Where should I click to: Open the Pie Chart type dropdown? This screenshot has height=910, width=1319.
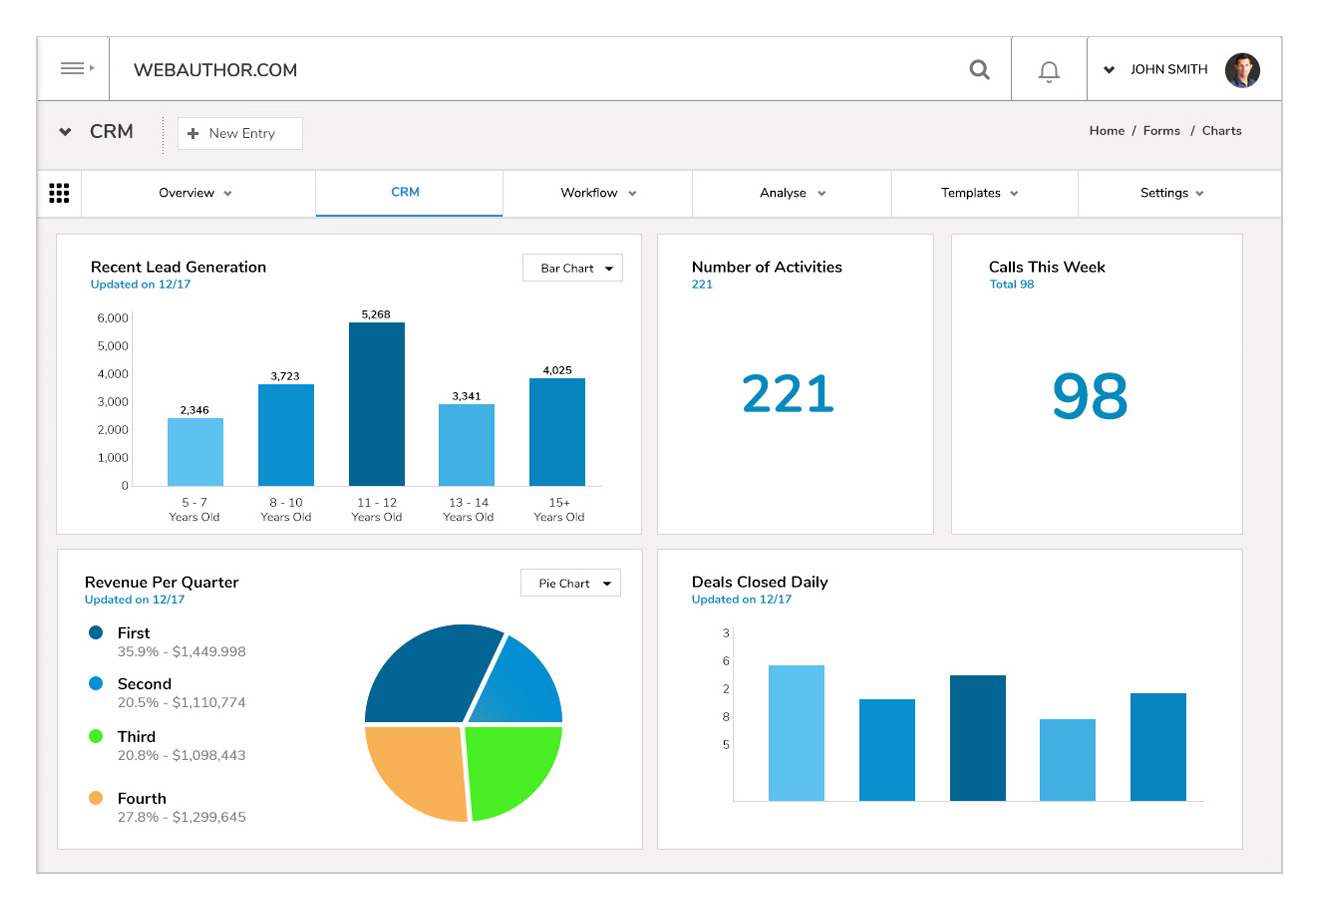click(570, 583)
